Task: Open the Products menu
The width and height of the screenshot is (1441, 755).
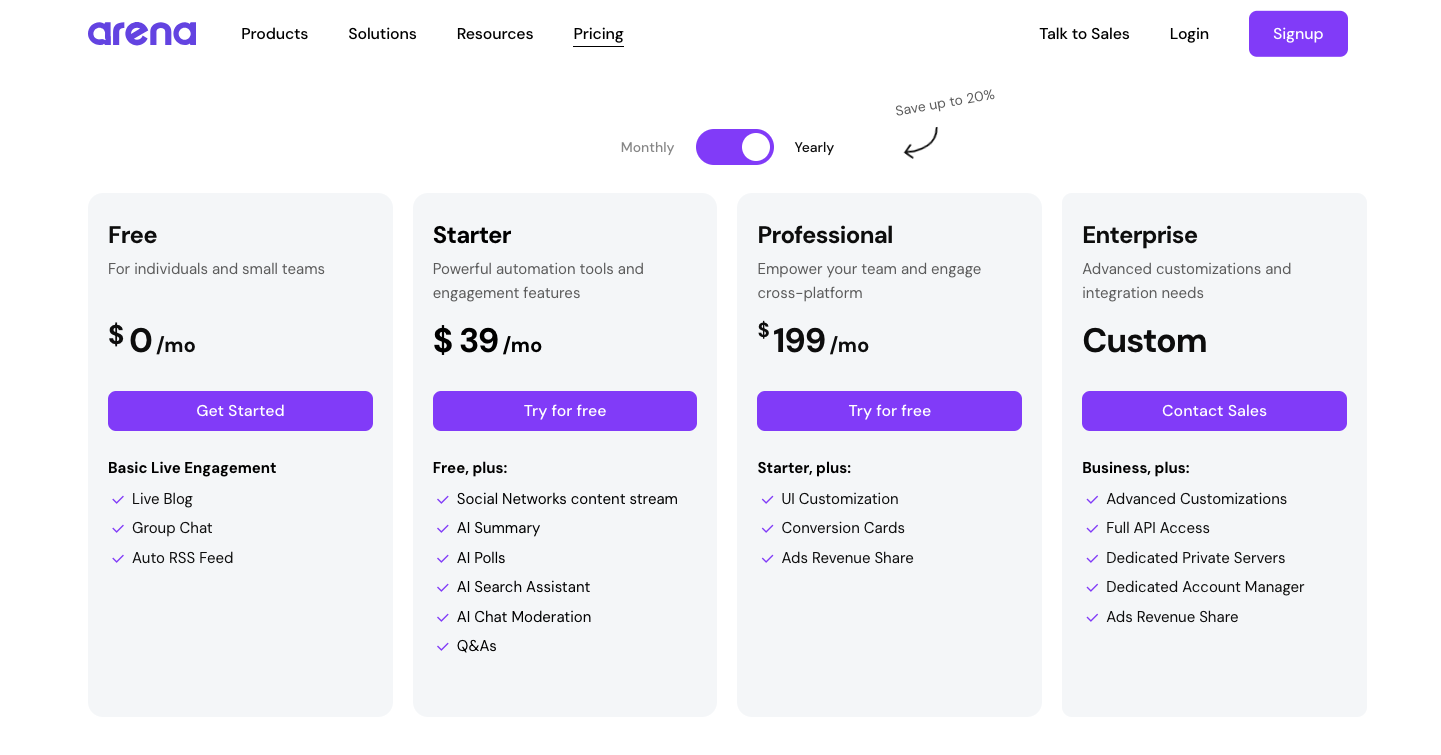Action: coord(275,34)
